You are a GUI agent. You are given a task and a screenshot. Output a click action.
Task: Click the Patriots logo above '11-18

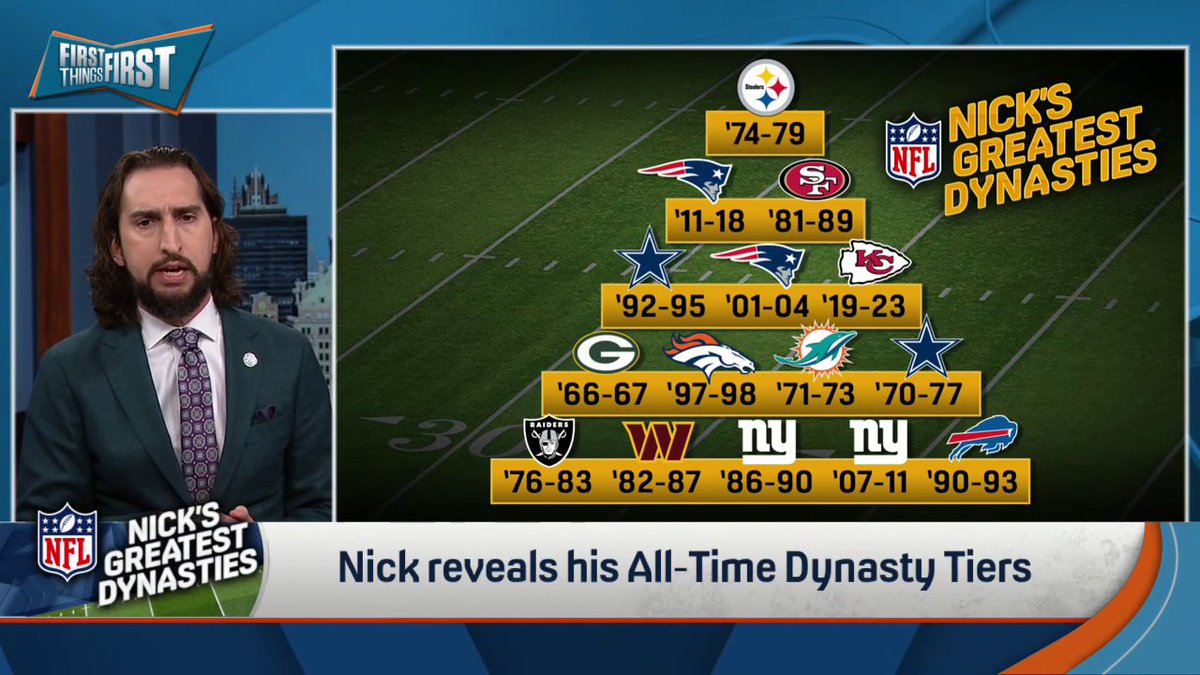(x=686, y=179)
